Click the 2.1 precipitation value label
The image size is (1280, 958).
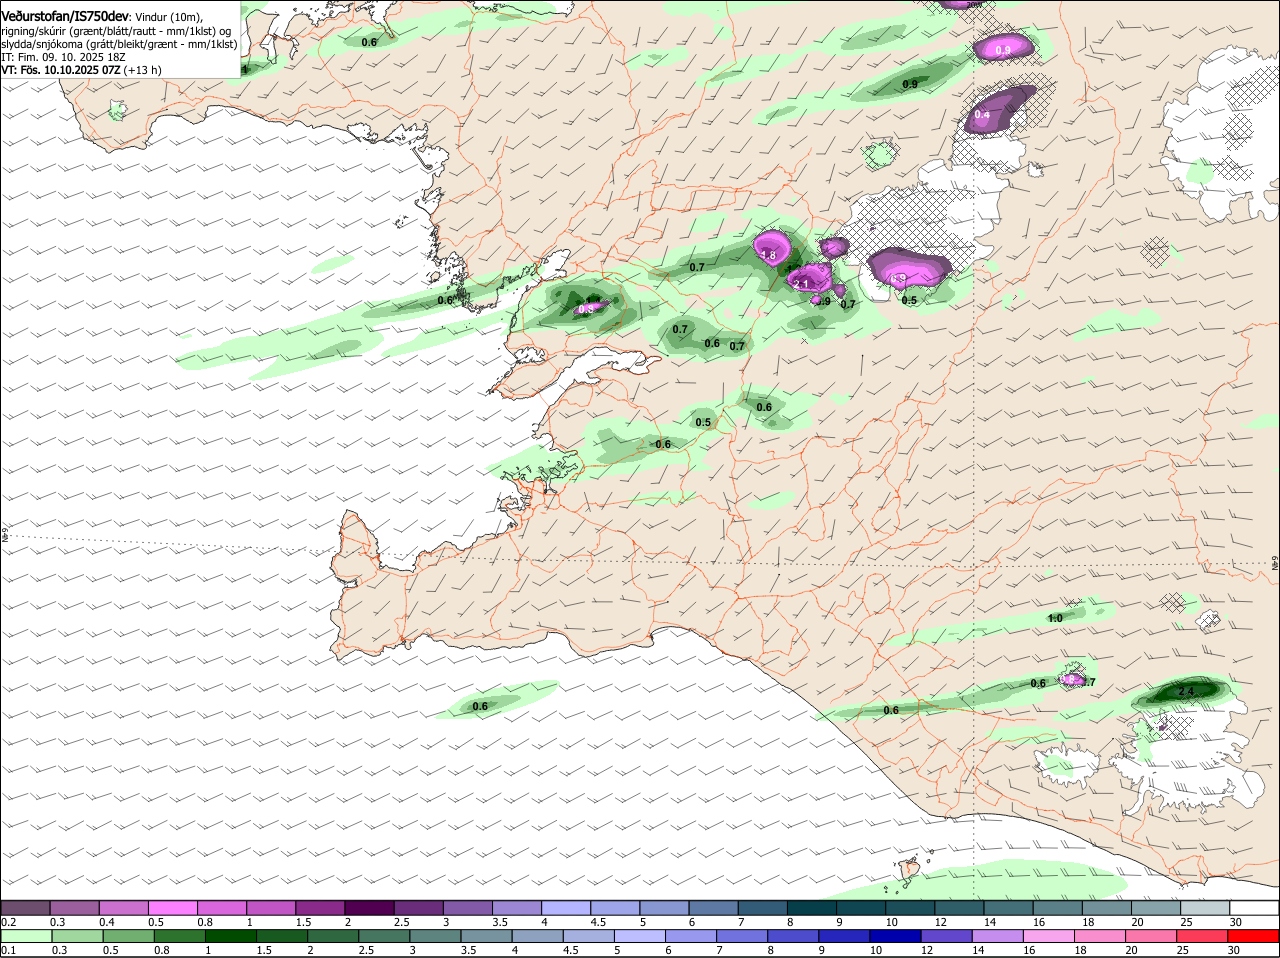(x=801, y=284)
